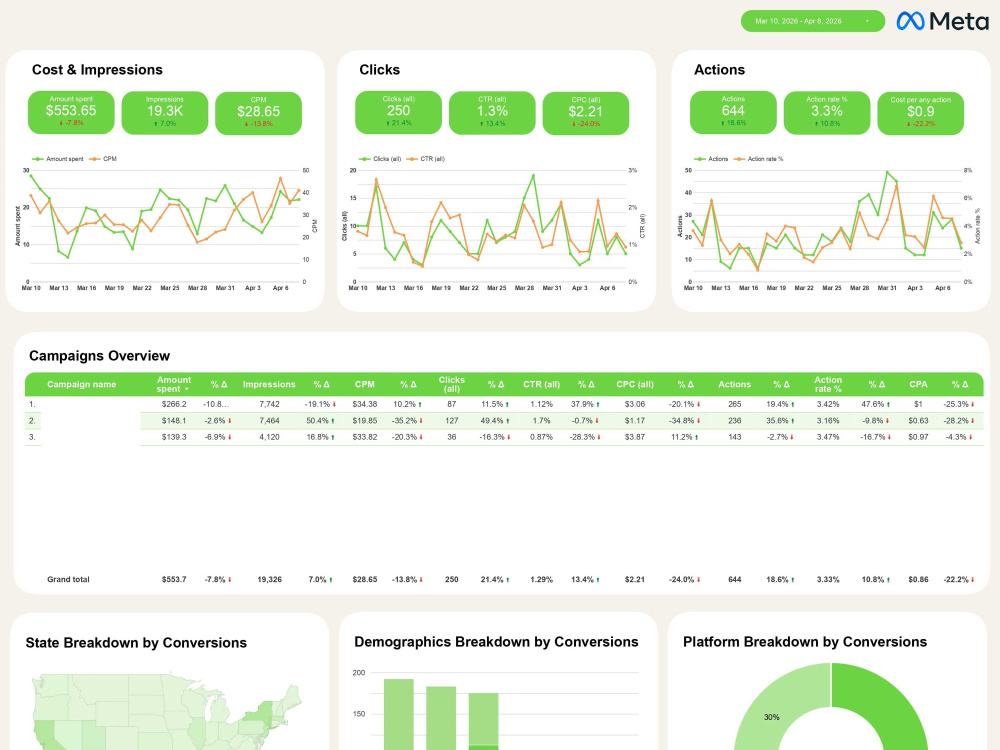
Task: Click the State Breakdown by Conversions title
Action: (136, 643)
